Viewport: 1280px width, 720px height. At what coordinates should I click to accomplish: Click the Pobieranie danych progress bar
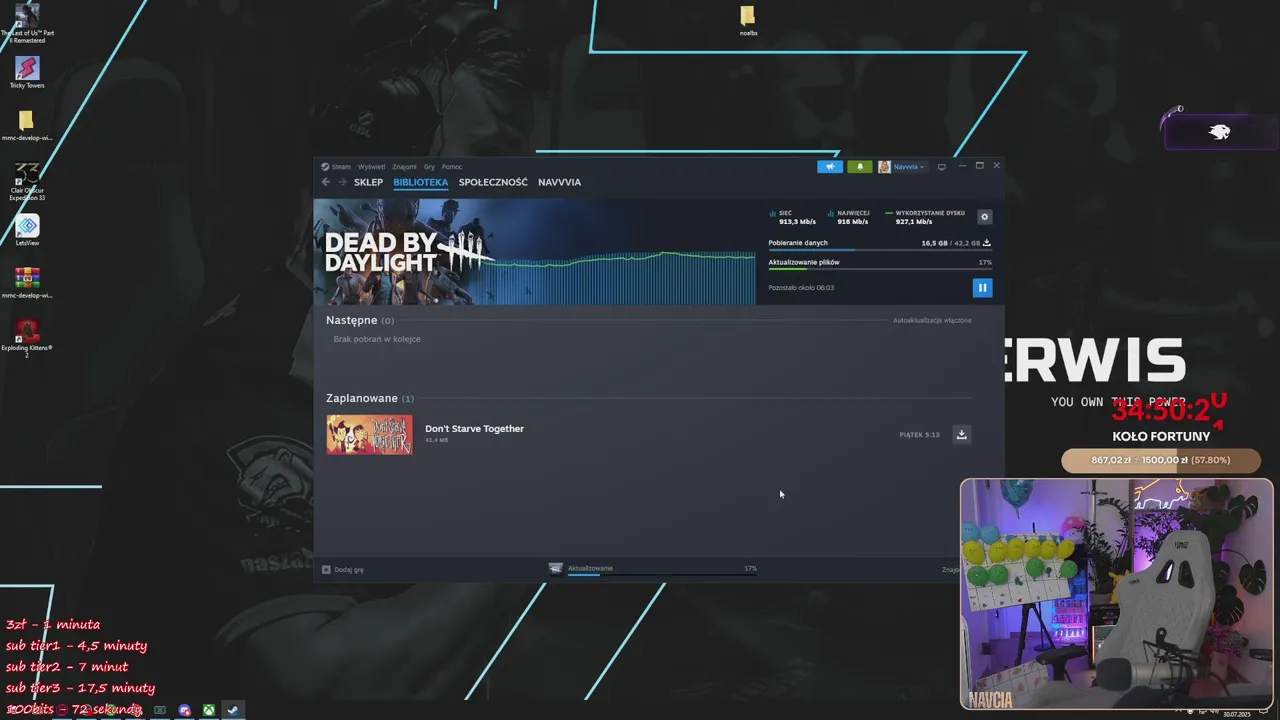click(x=880, y=250)
